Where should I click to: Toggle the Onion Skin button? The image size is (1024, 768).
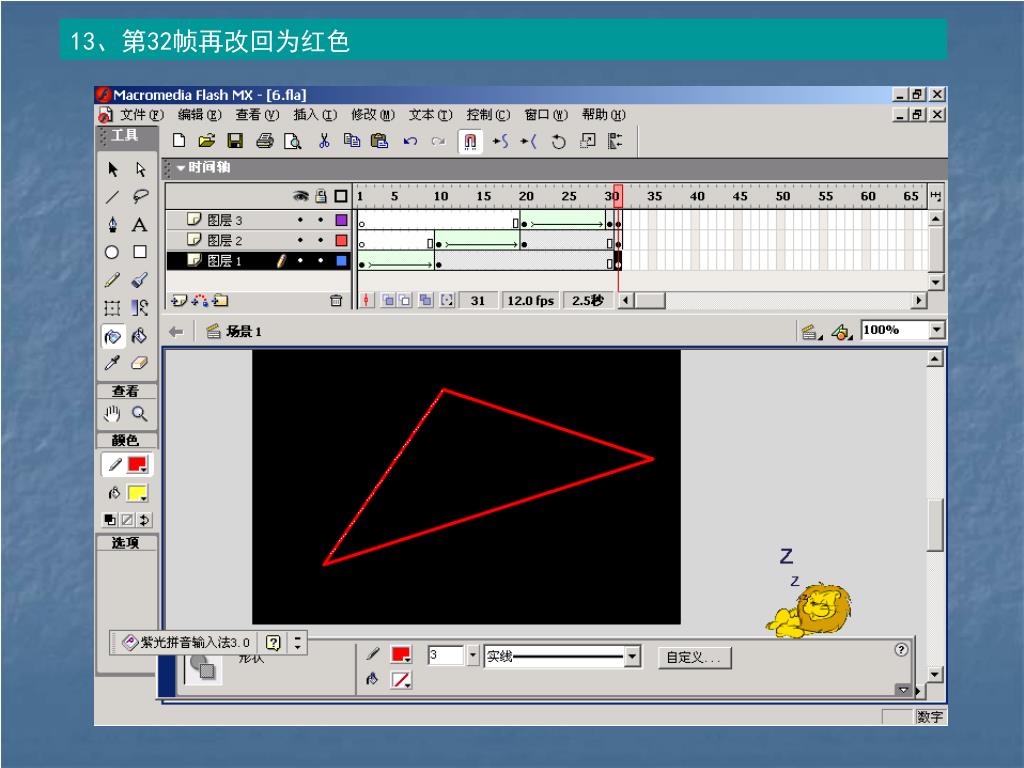click(x=388, y=300)
